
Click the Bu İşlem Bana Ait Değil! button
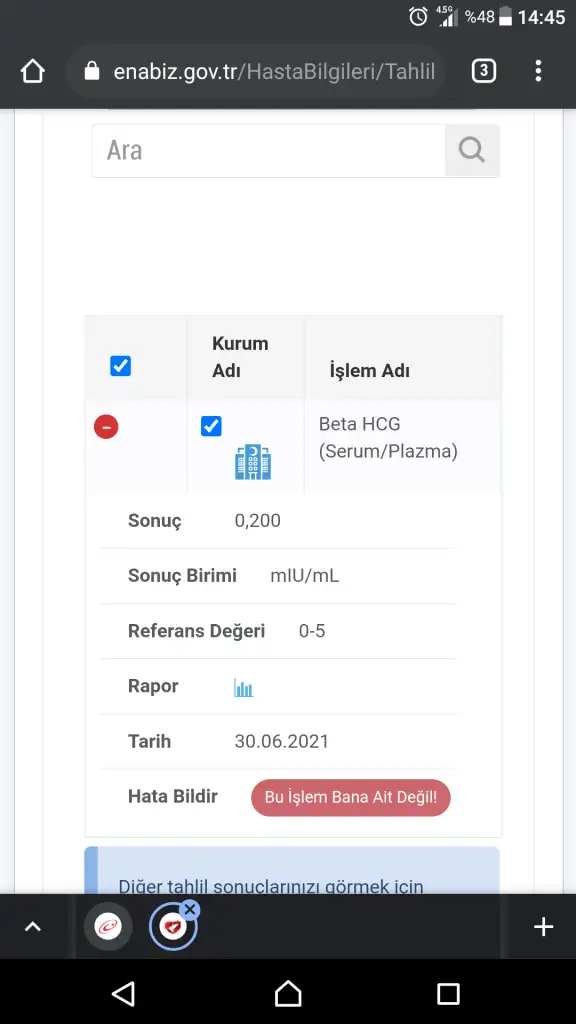coord(351,797)
